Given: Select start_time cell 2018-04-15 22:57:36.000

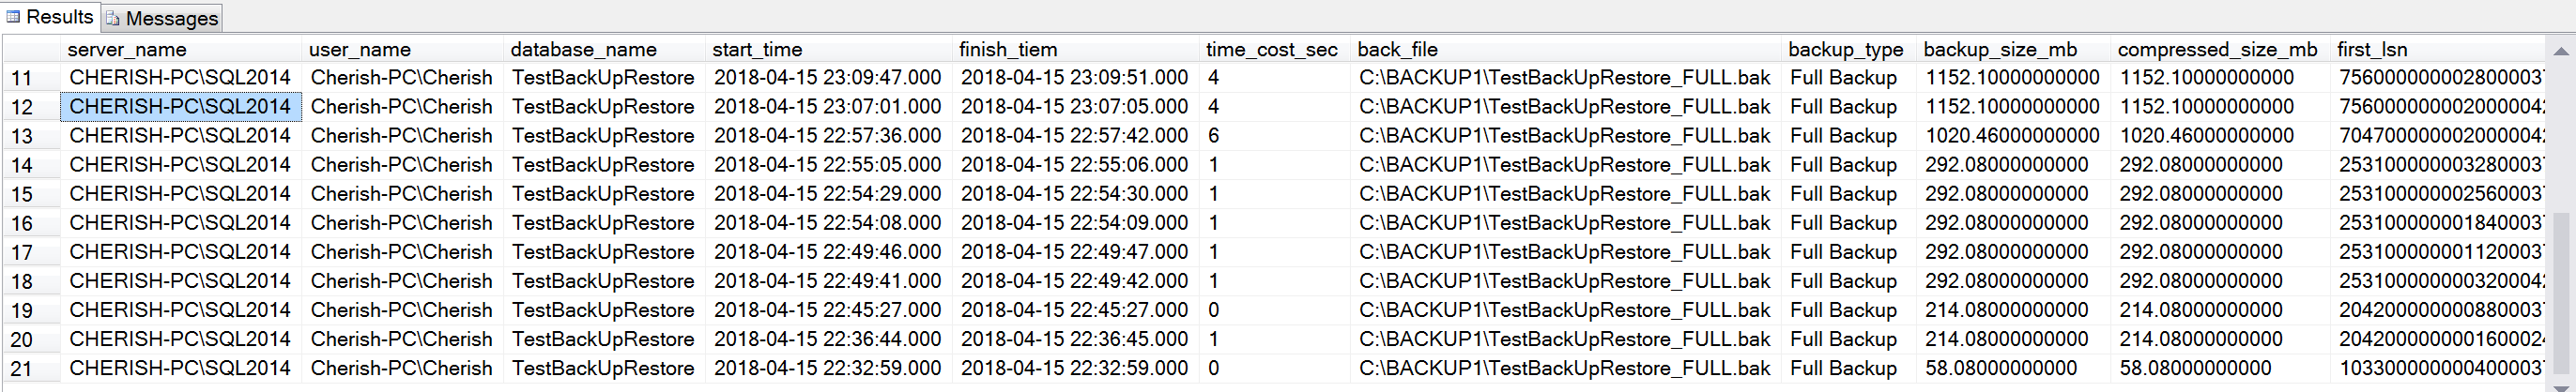Looking at the screenshot, I should point(827,136).
